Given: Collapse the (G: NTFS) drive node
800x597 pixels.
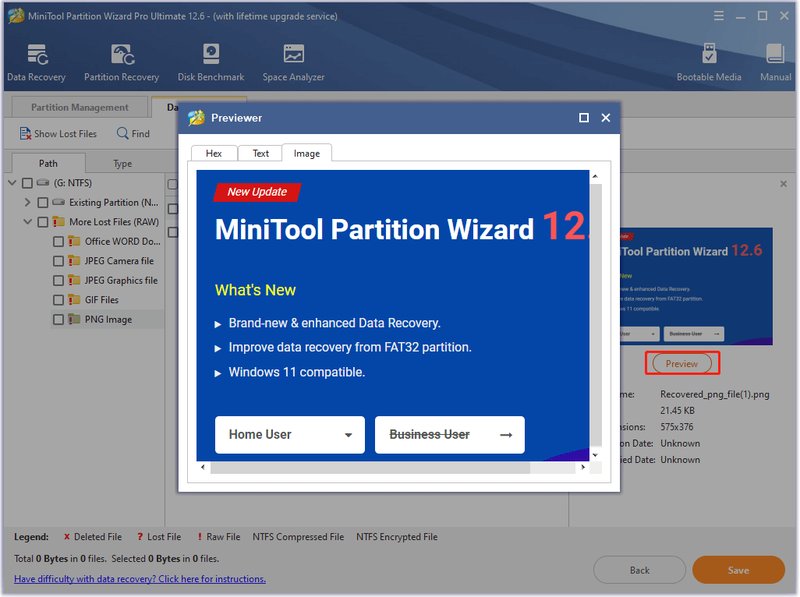Looking at the screenshot, I should click(12, 183).
